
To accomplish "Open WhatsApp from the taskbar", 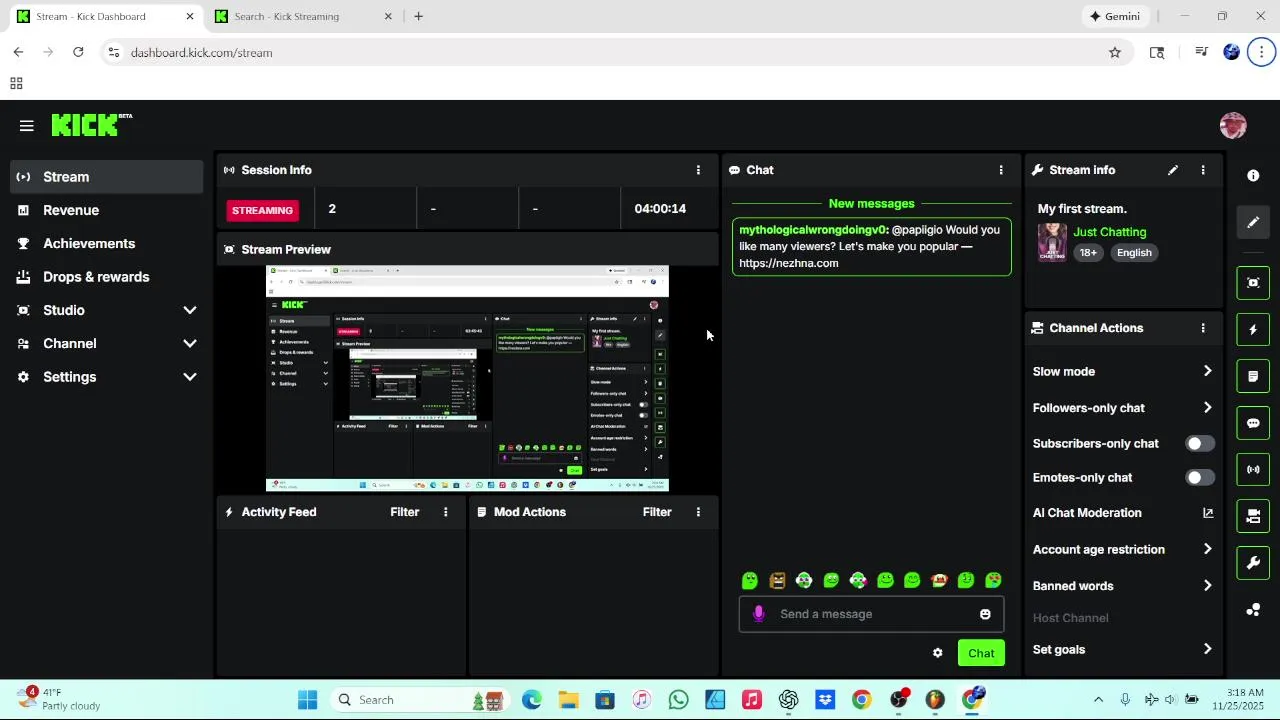I will pos(678,700).
